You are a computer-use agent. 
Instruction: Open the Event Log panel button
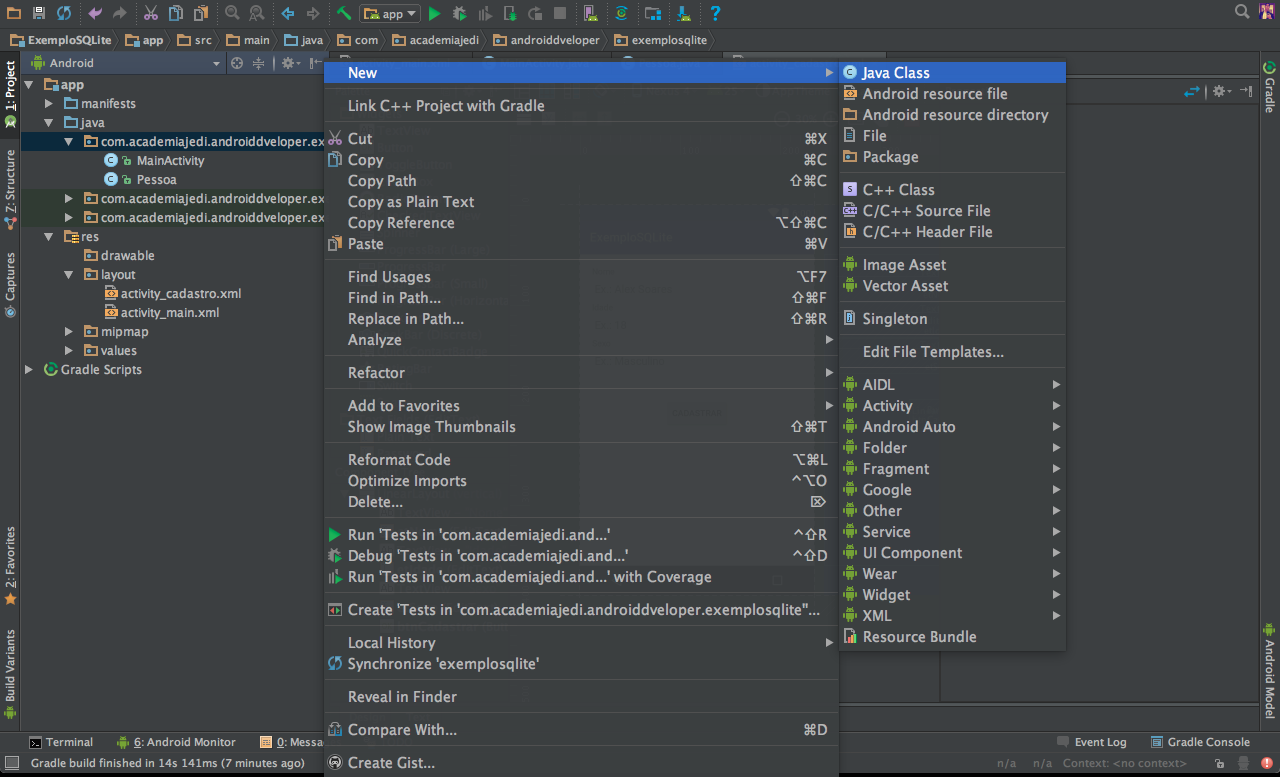(1092, 742)
